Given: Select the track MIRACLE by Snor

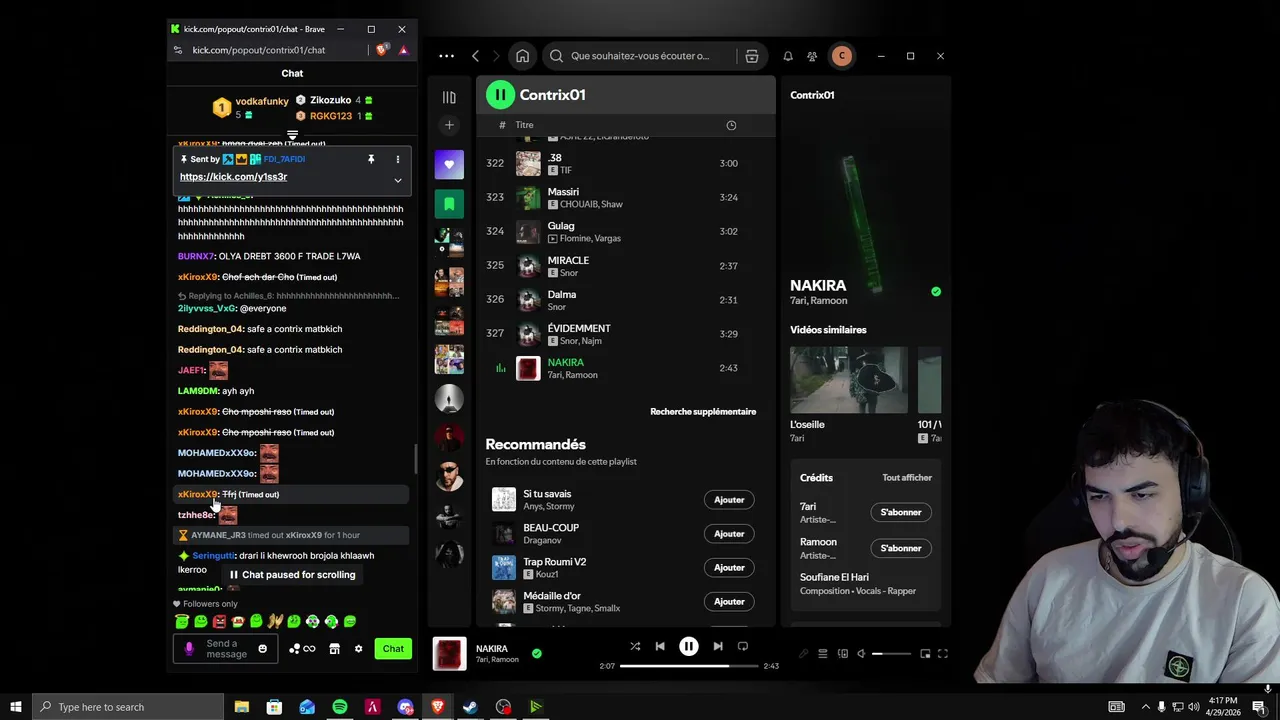Looking at the screenshot, I should (625, 266).
